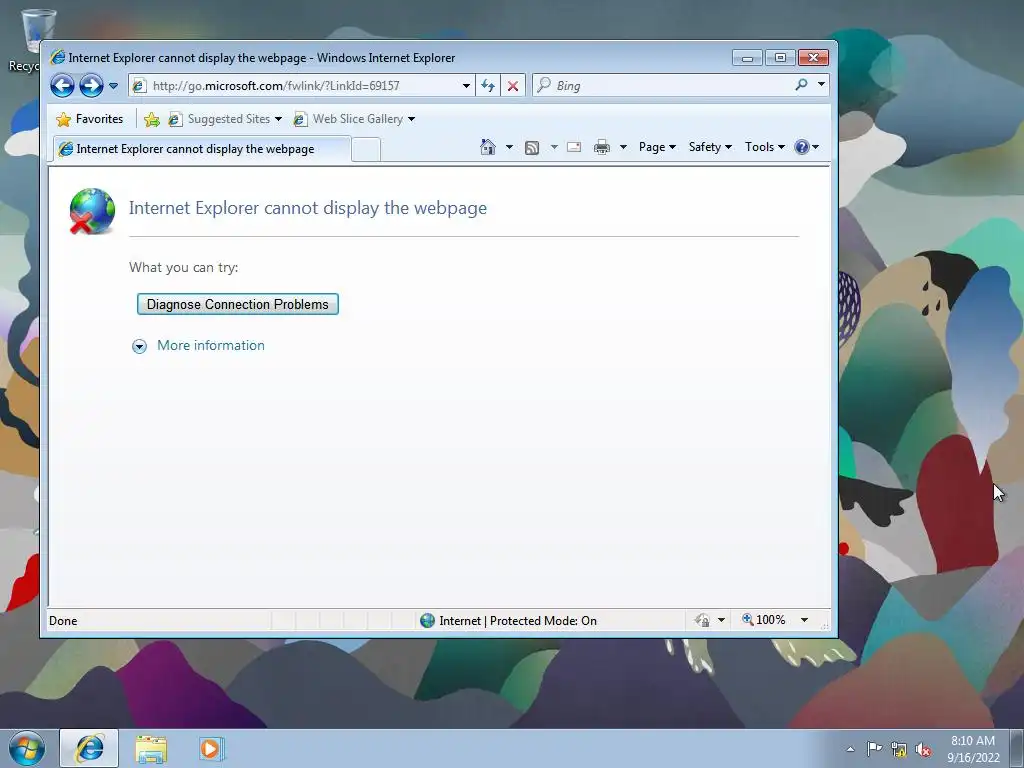Click the Forward navigation arrow
Viewport: 1024px width, 768px height.
point(91,86)
